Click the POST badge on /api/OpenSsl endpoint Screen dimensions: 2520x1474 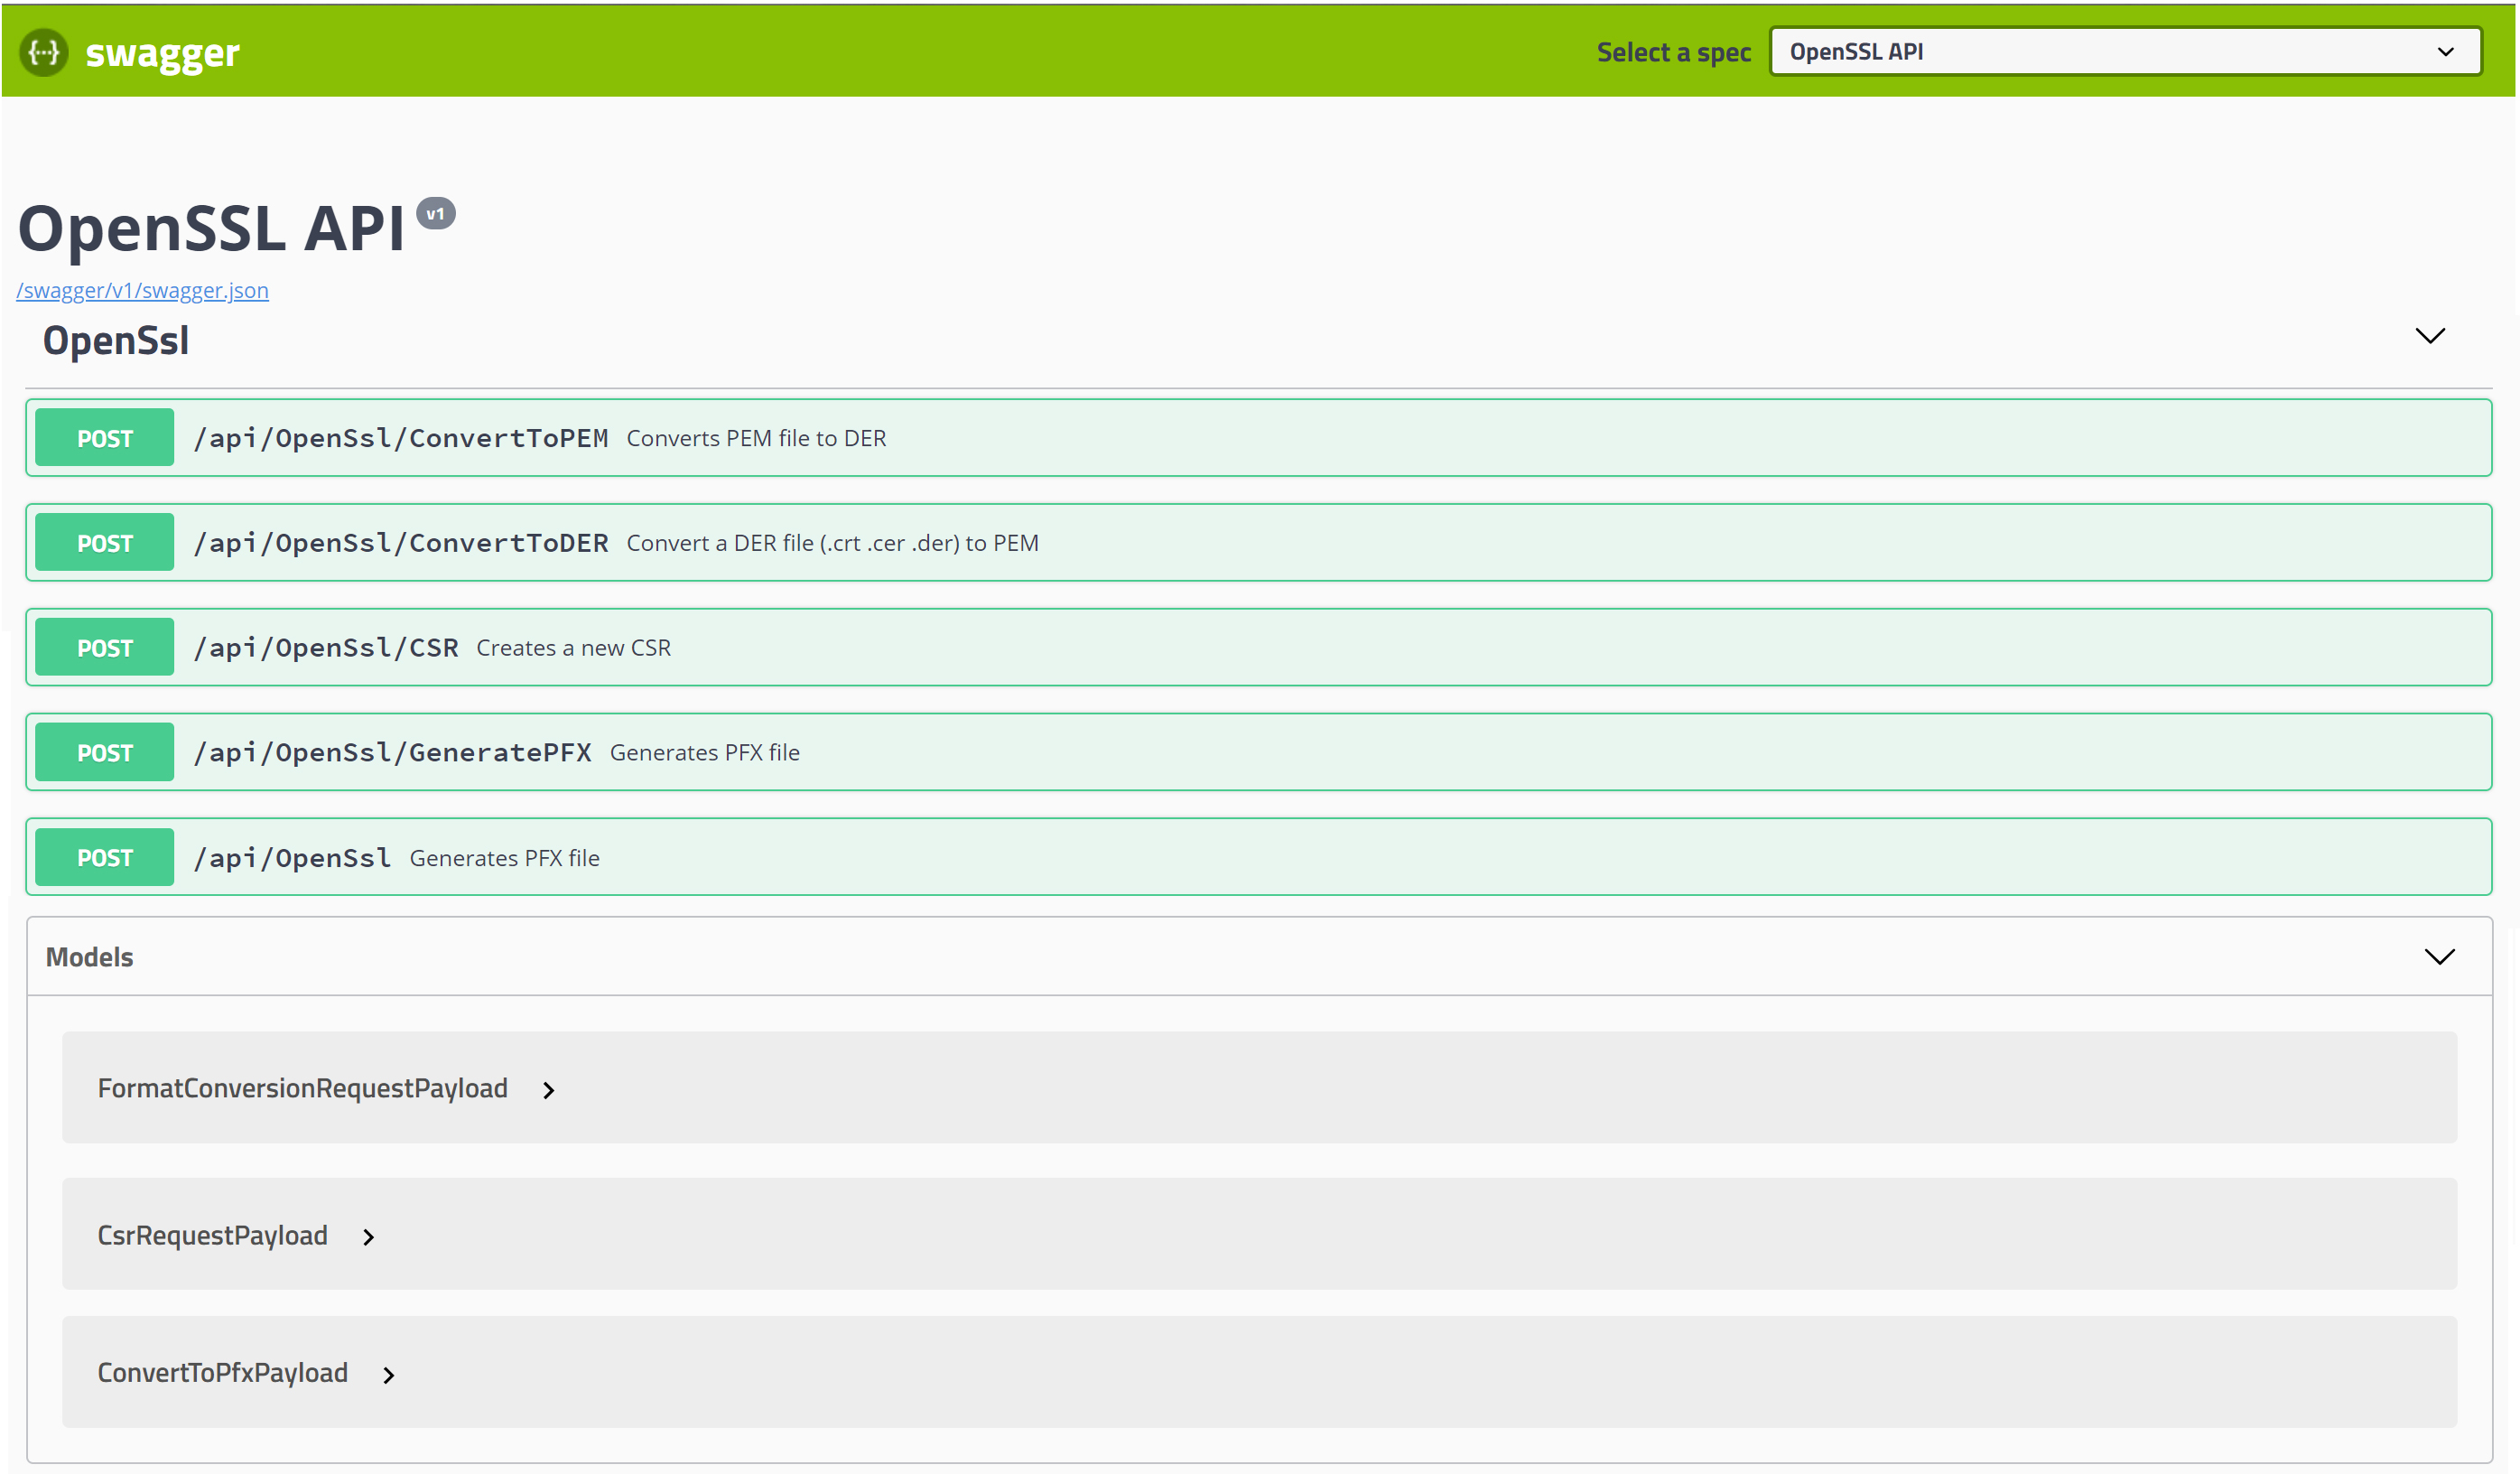coord(103,856)
